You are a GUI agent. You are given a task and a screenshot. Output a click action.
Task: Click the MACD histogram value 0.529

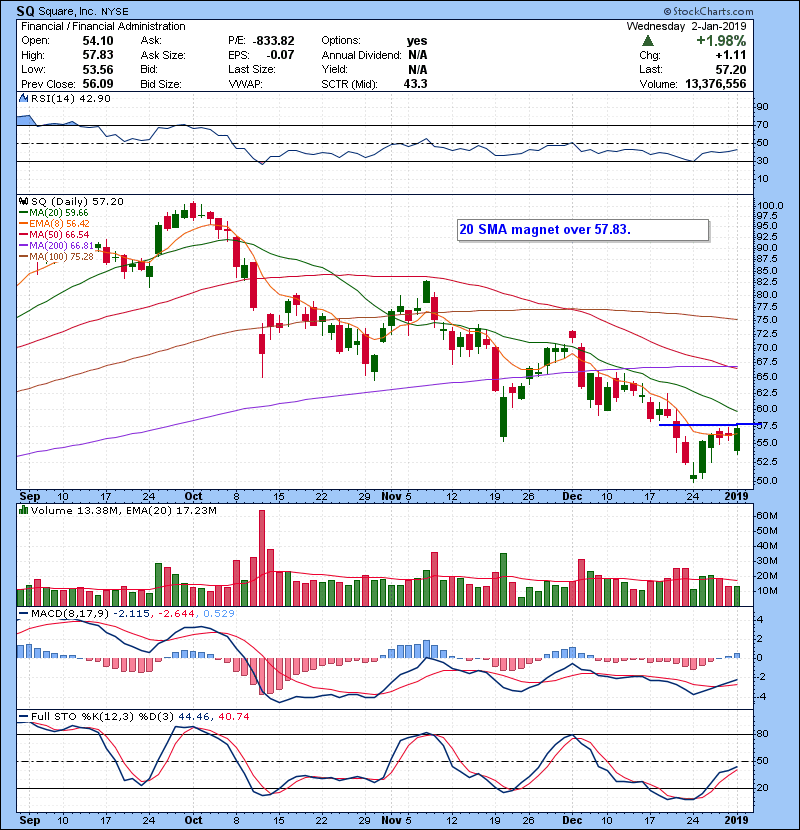coord(219,614)
